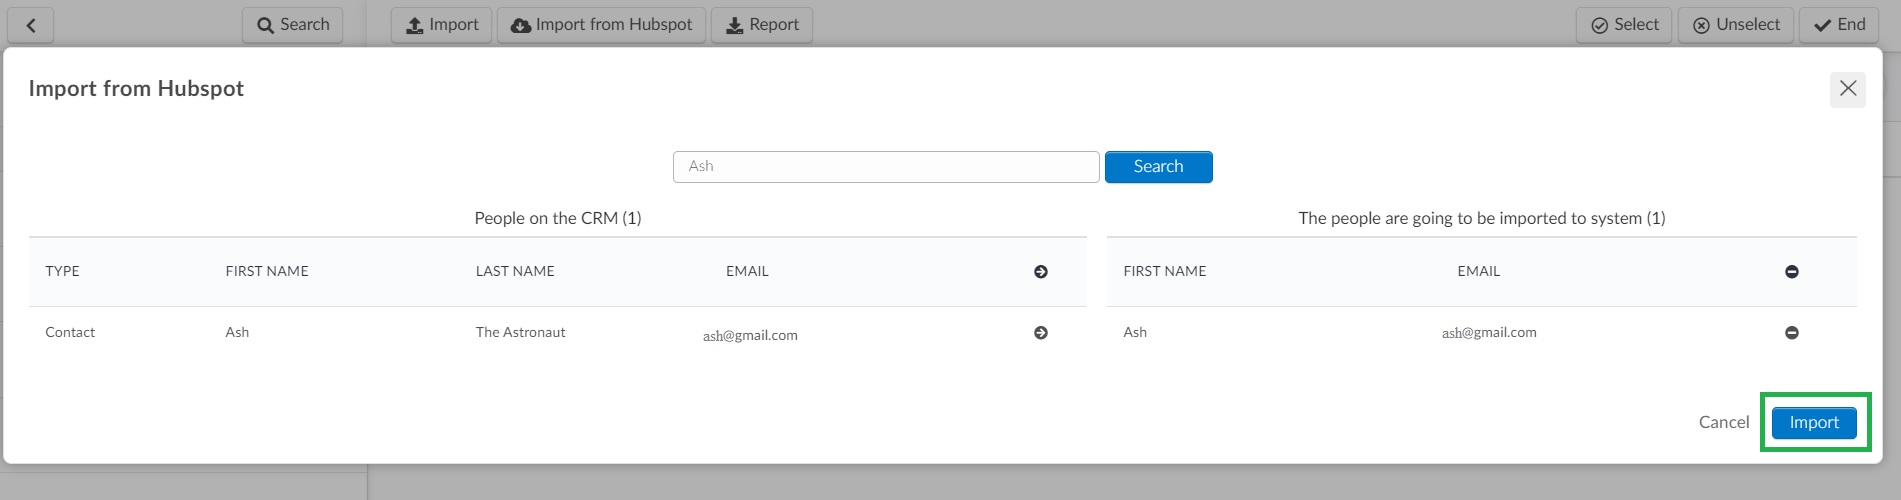The image size is (1901, 500).
Task: Click the blue Search button in the dialog
Action: (1158, 167)
